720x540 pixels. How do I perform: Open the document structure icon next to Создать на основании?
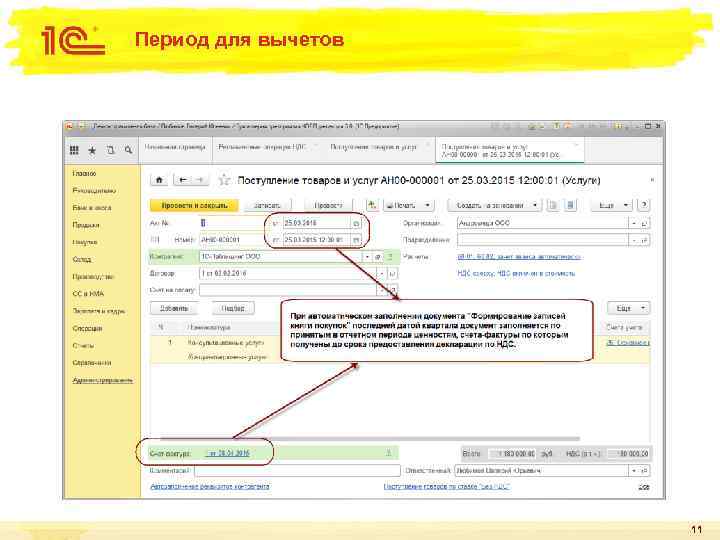pyautogui.click(x=553, y=205)
